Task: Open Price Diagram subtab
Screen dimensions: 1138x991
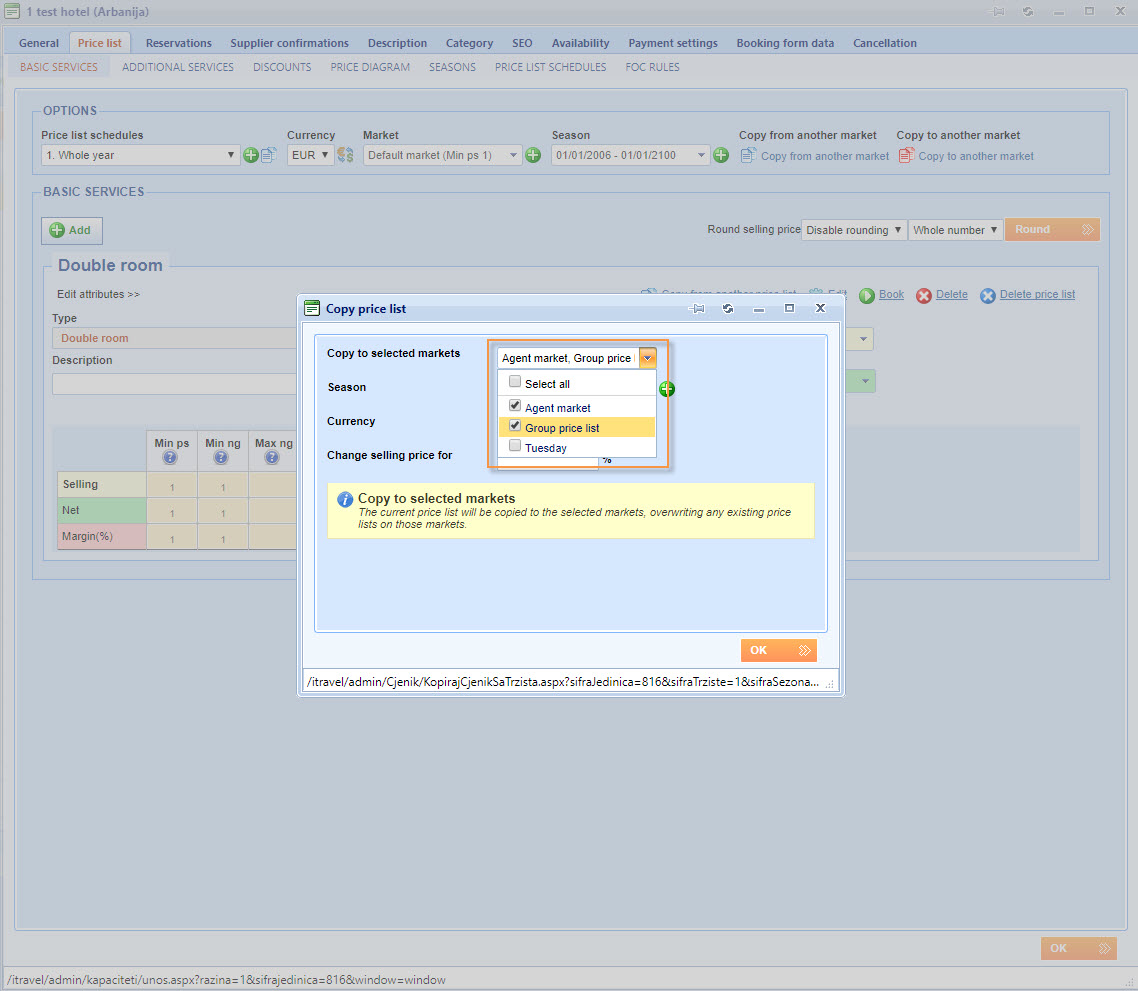Action: [369, 67]
